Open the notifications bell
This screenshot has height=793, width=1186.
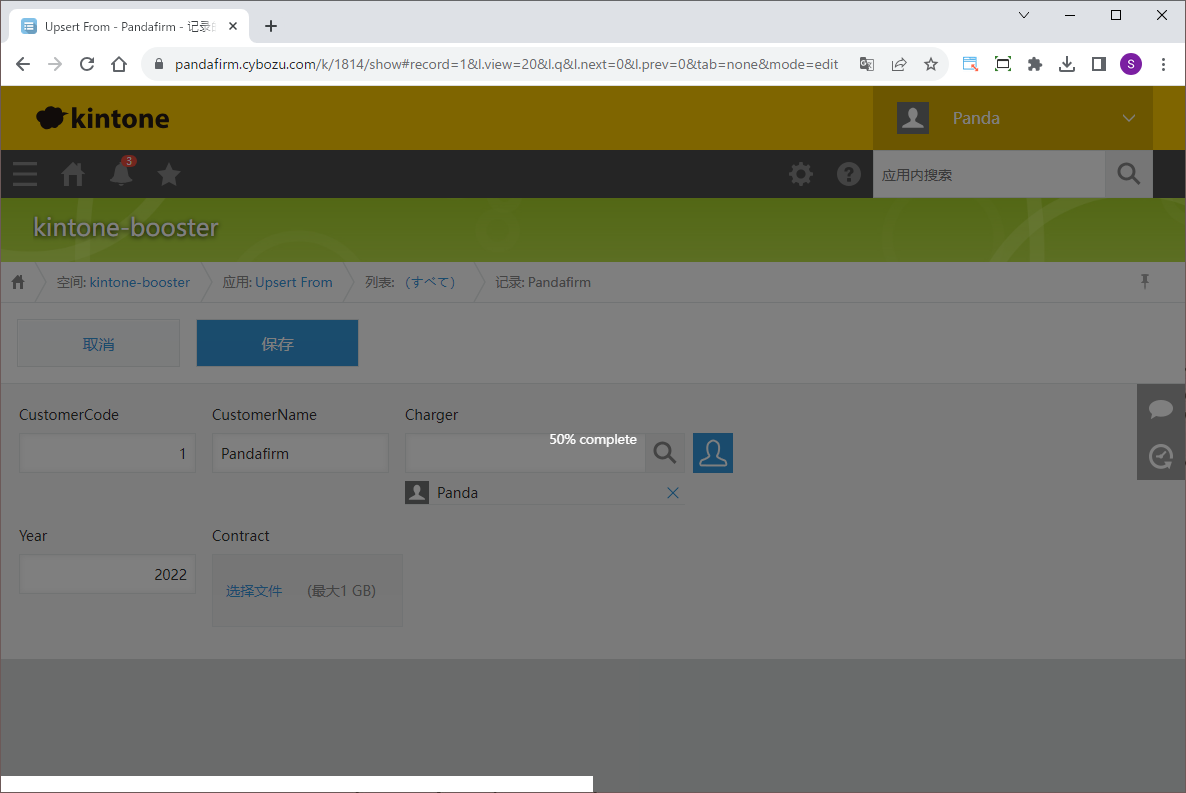(x=121, y=174)
